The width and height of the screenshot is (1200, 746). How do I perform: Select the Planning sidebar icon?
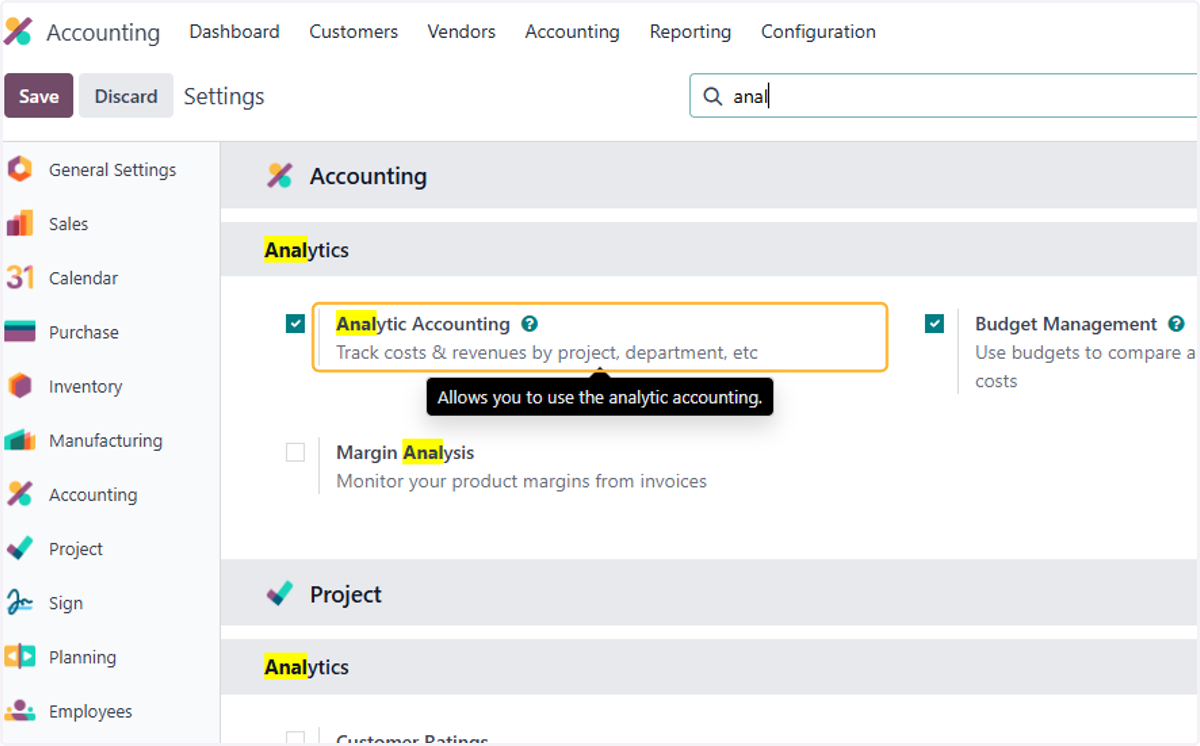(20, 657)
